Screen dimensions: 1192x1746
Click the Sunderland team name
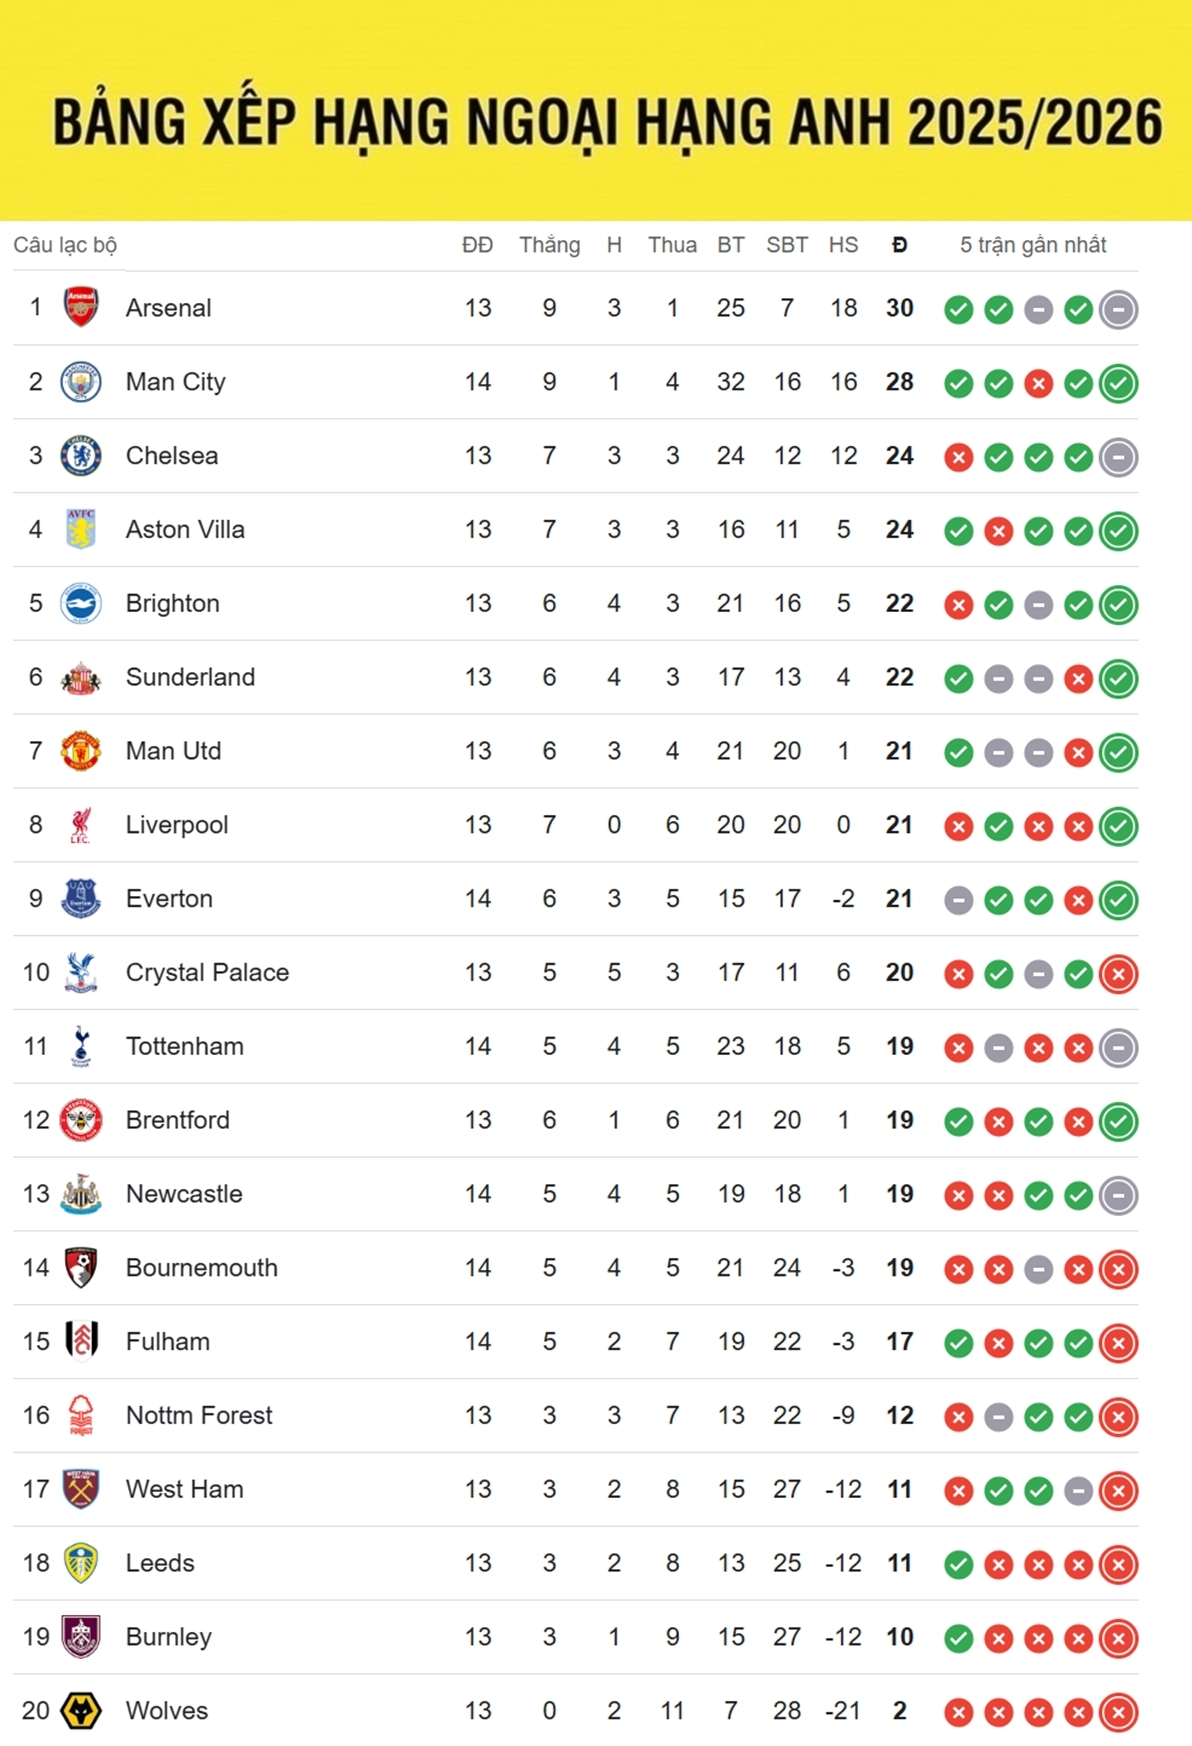click(x=190, y=678)
